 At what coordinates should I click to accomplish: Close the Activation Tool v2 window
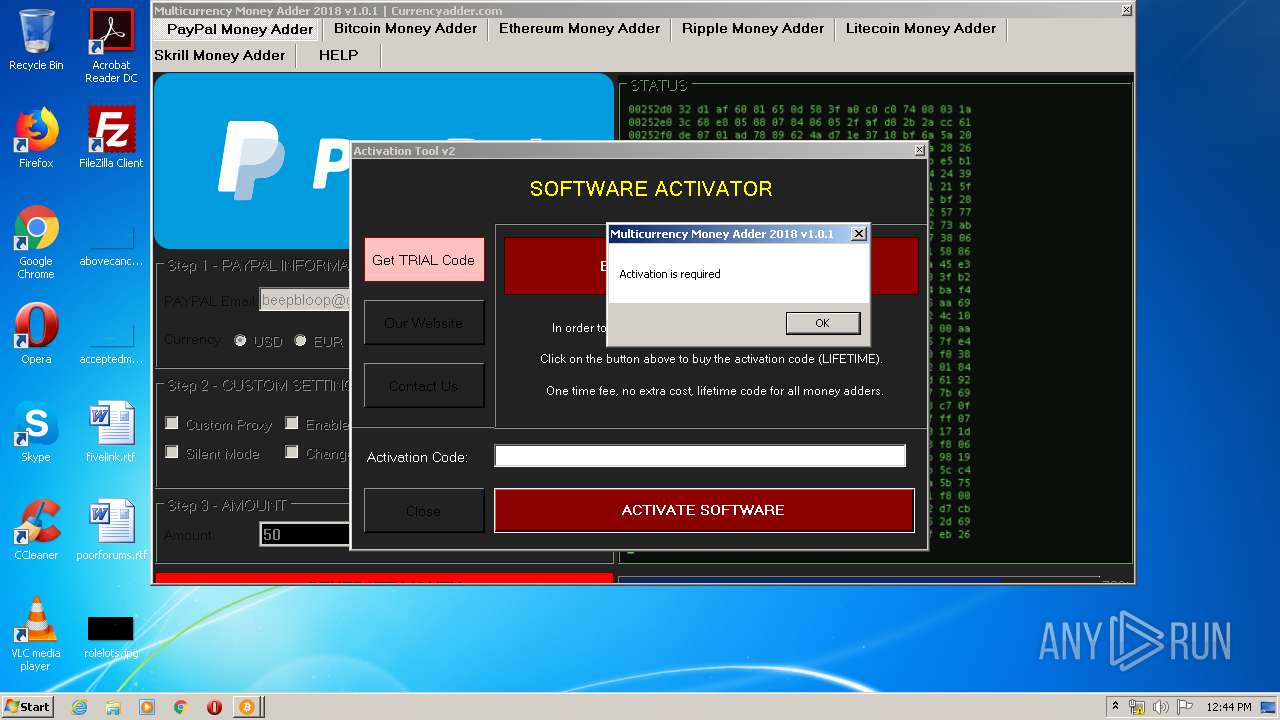coord(919,151)
